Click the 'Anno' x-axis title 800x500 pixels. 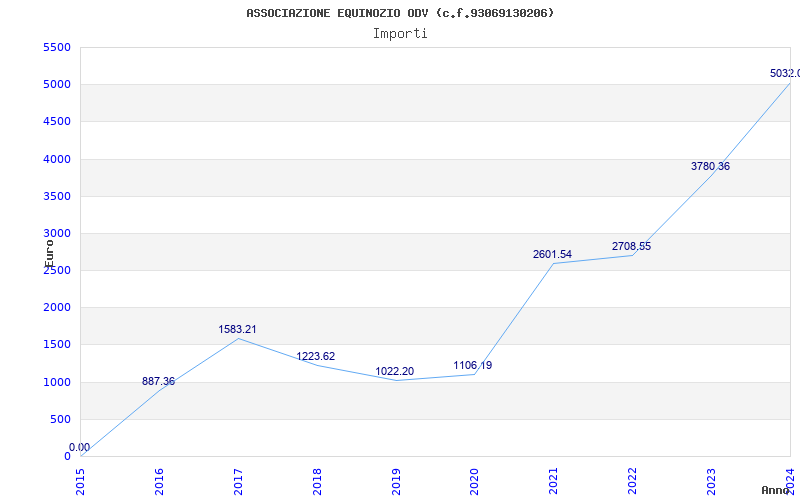pos(775,490)
